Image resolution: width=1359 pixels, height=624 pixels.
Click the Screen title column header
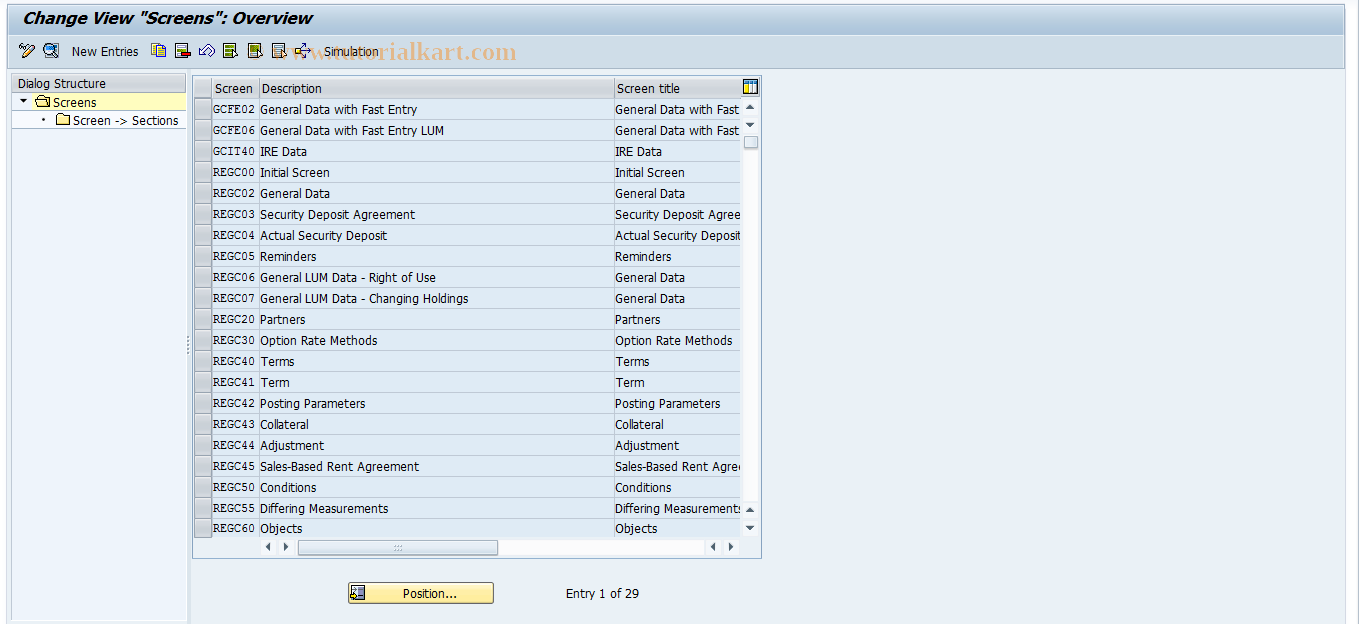click(x=678, y=88)
